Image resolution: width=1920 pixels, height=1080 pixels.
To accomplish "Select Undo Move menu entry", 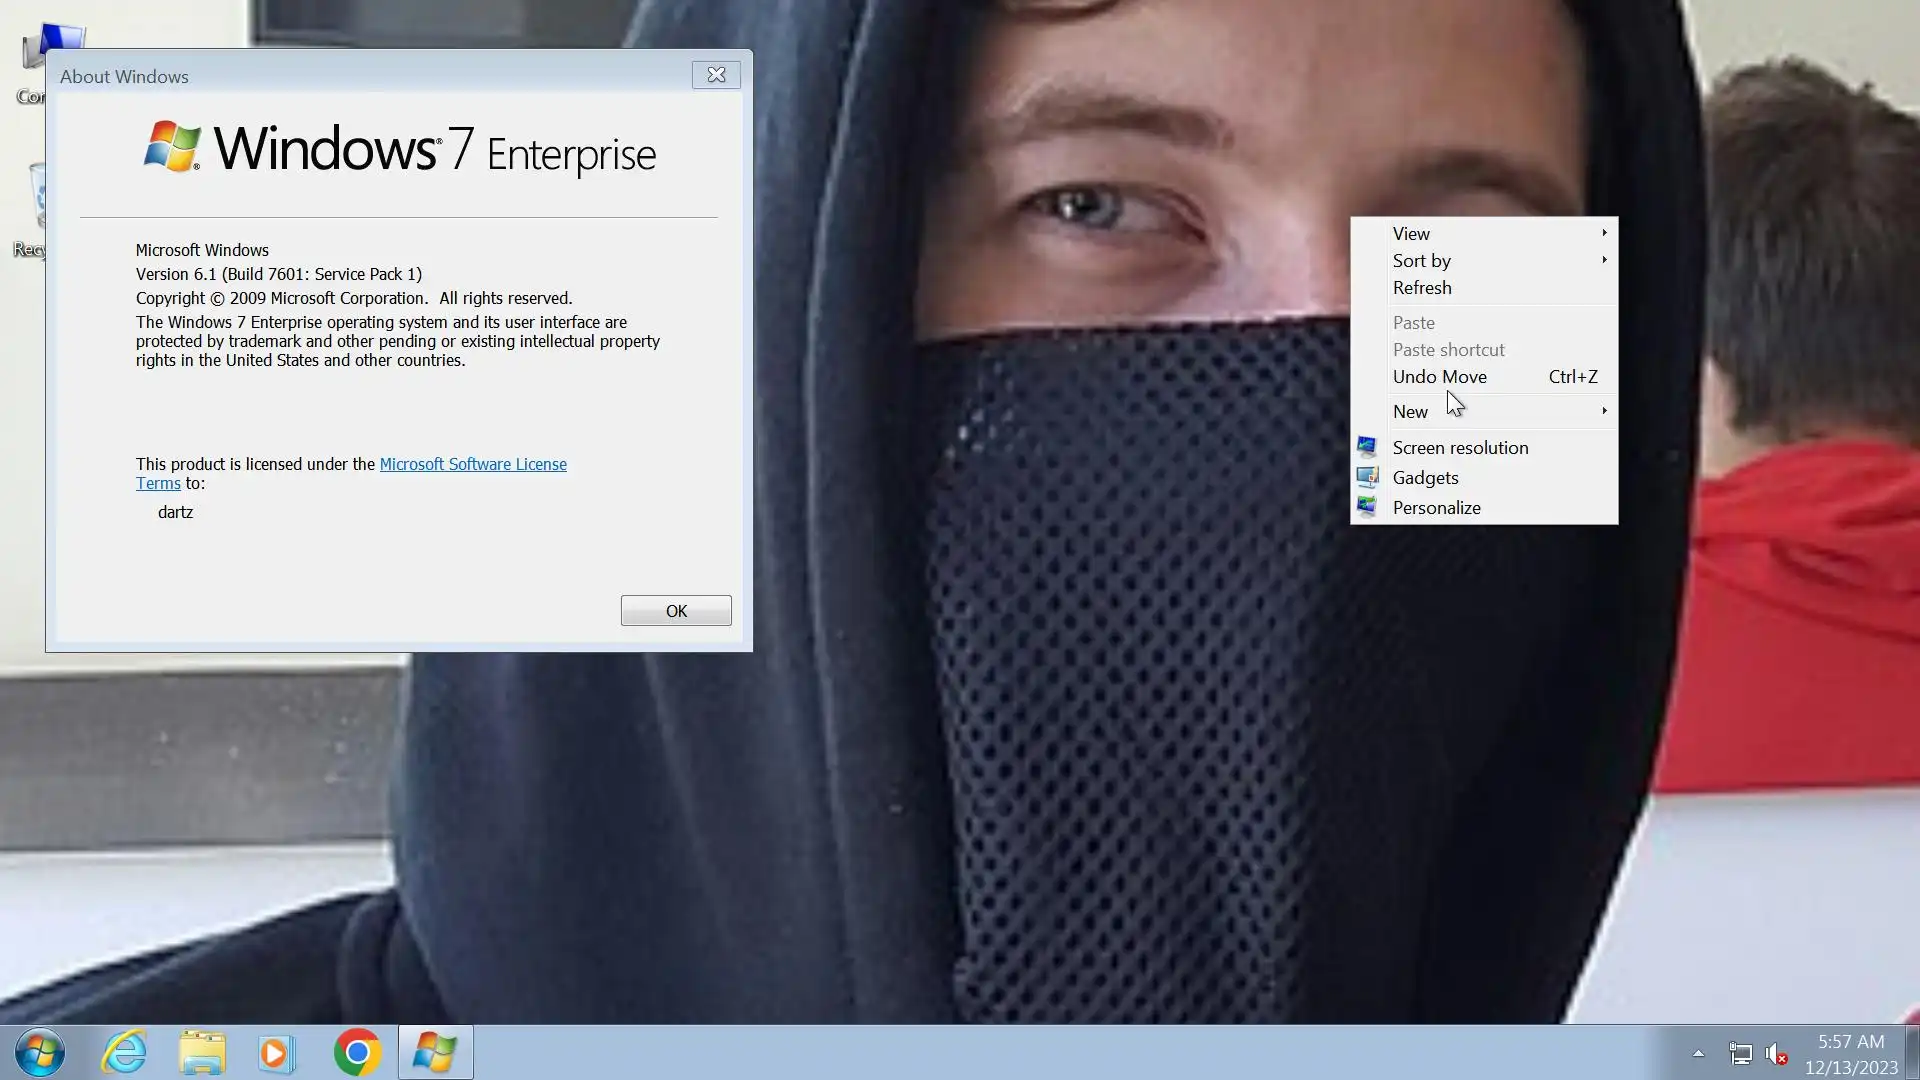I will (1440, 377).
